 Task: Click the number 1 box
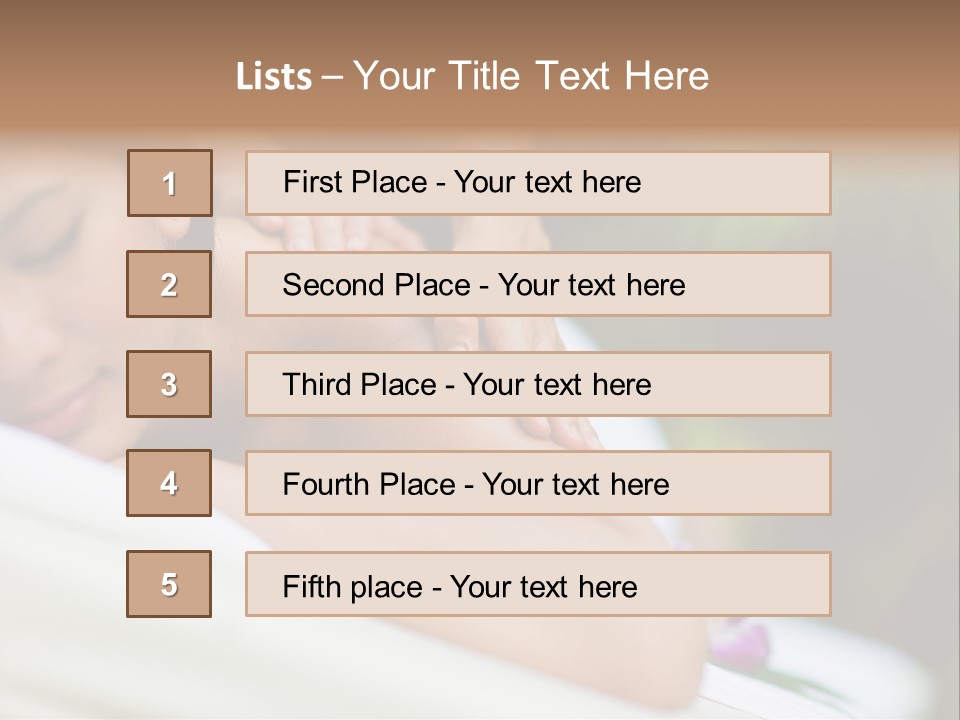click(169, 183)
